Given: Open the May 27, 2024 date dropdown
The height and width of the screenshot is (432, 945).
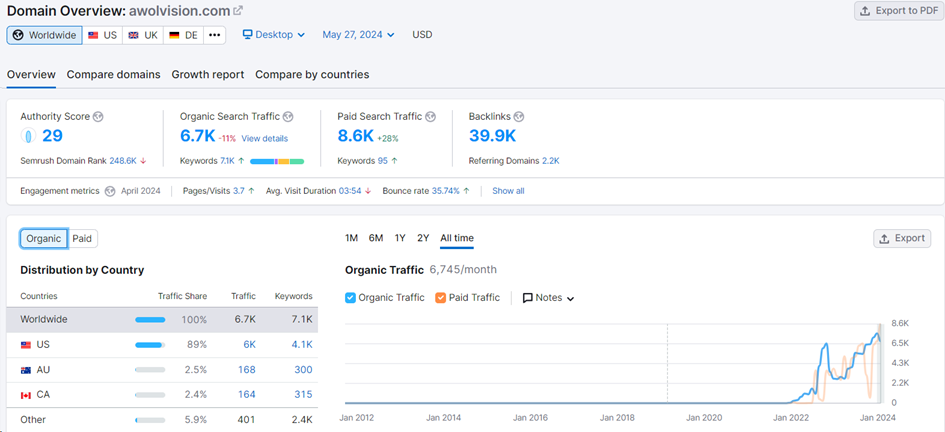Looking at the screenshot, I should pyautogui.click(x=358, y=35).
